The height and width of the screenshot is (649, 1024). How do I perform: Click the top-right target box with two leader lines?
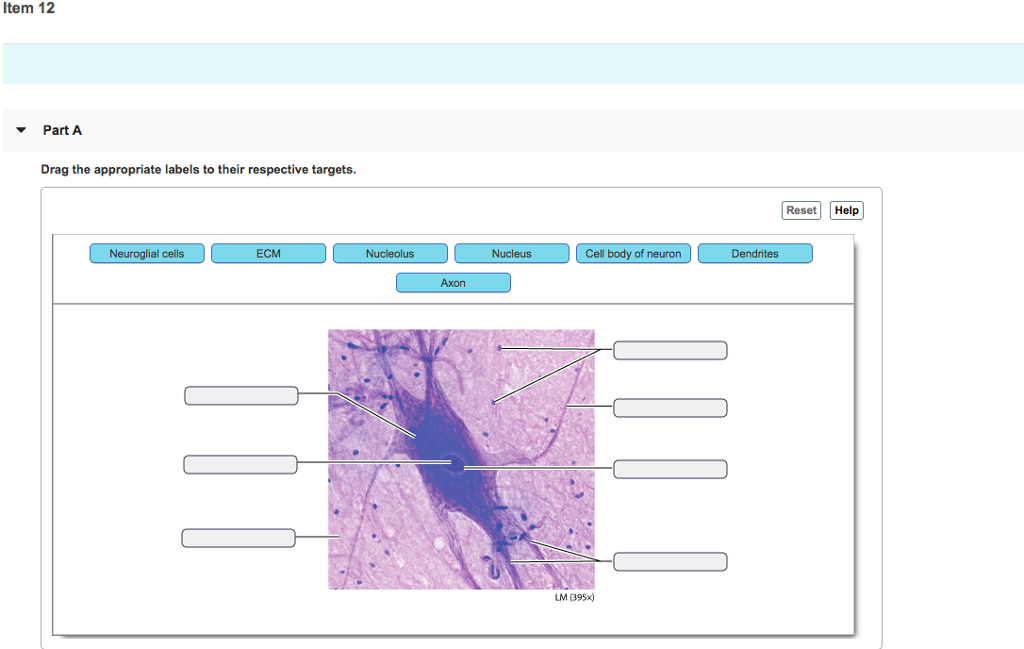(670, 350)
